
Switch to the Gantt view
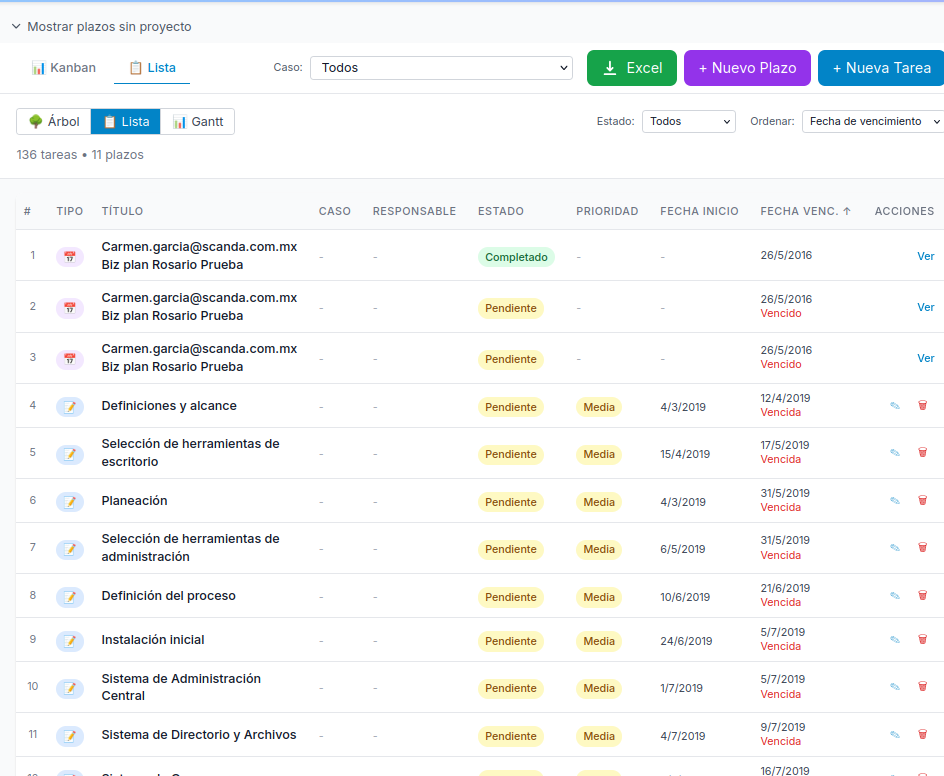197,122
